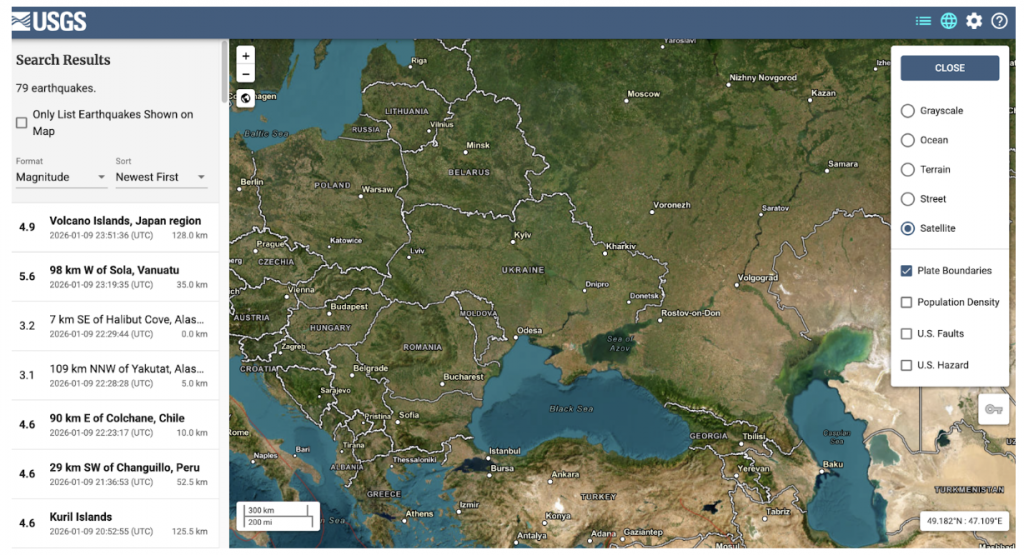Select the 98 km W of Sola, Vanuatu earthquake
The height and width of the screenshot is (555, 1024).
114,276
